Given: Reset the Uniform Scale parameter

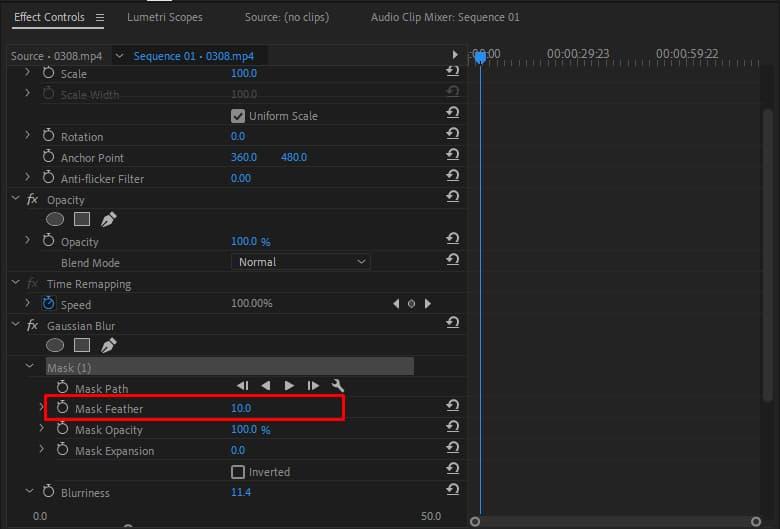Looking at the screenshot, I should point(453,113).
